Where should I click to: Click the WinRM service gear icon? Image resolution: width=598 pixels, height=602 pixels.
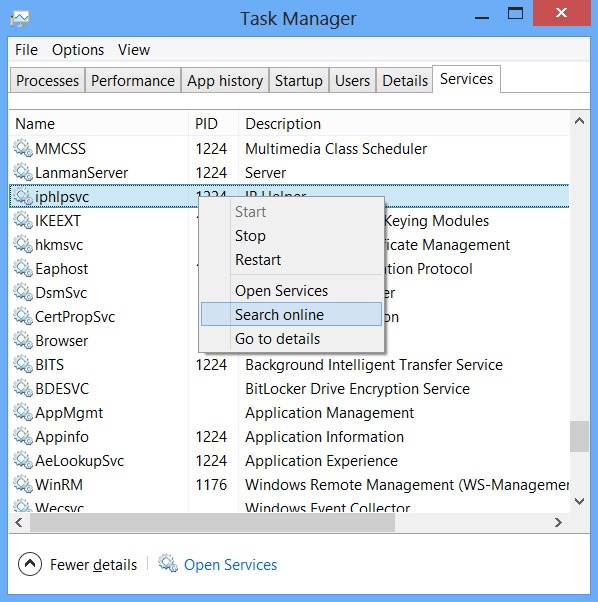(23, 485)
